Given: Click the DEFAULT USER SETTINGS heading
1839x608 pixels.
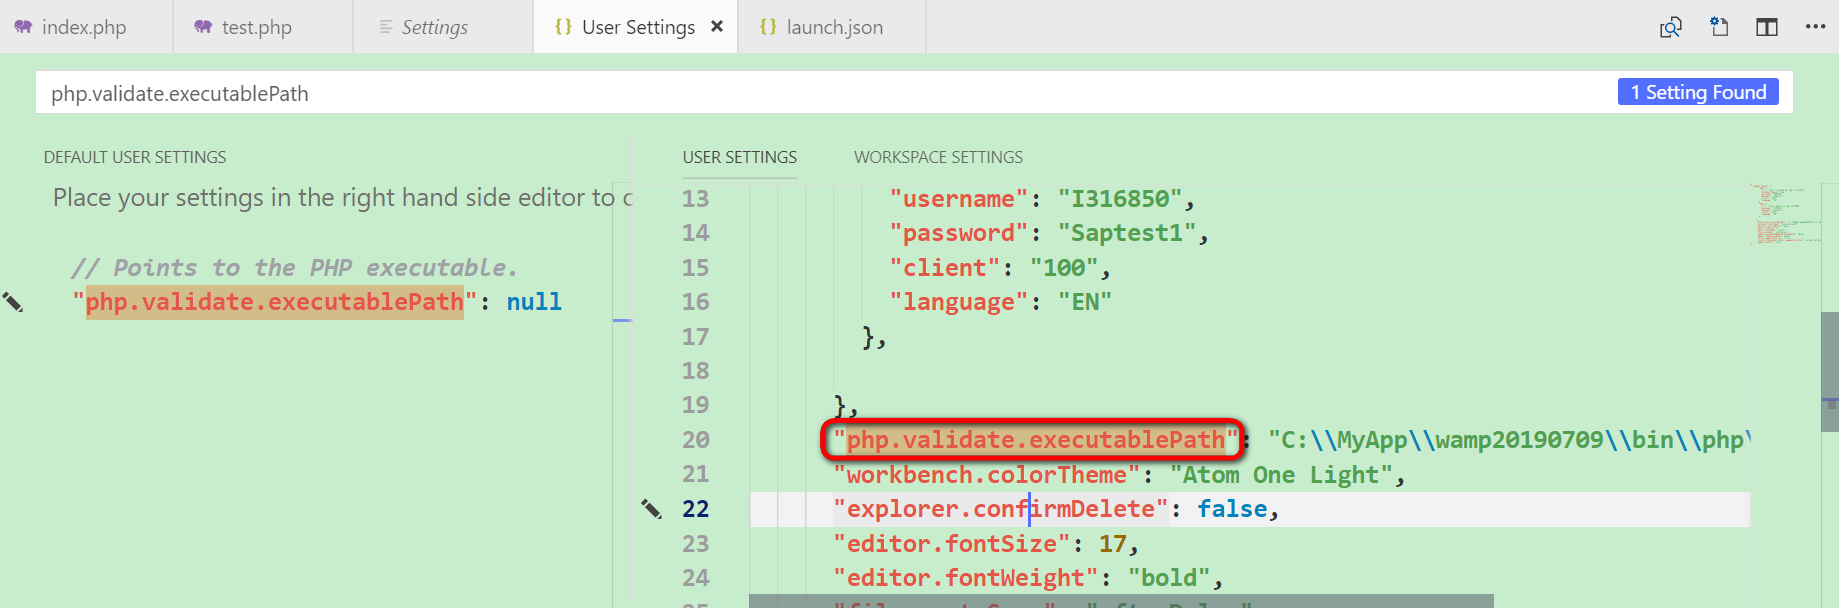Looking at the screenshot, I should point(135,157).
